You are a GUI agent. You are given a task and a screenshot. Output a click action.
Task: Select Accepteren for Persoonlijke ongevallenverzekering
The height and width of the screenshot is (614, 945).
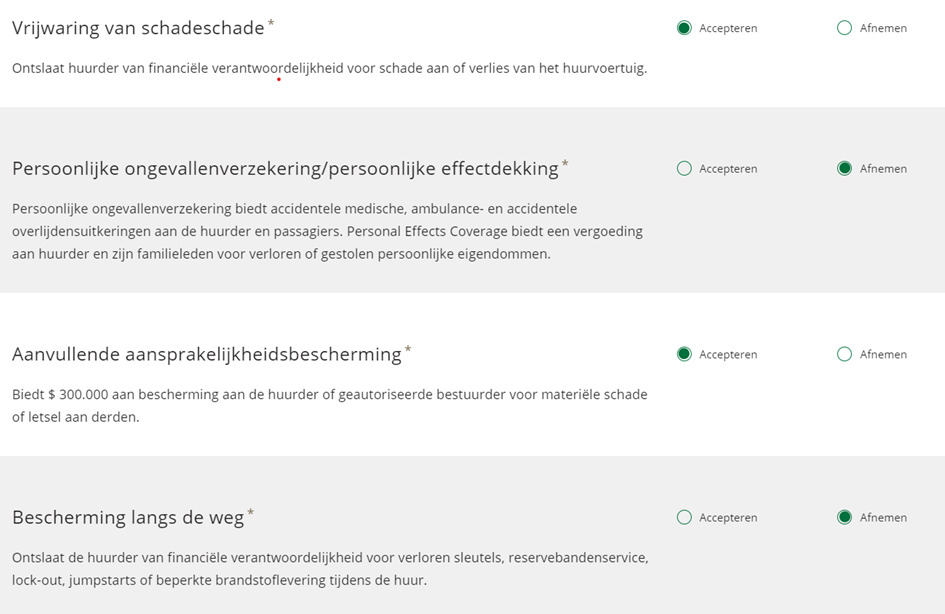point(684,169)
